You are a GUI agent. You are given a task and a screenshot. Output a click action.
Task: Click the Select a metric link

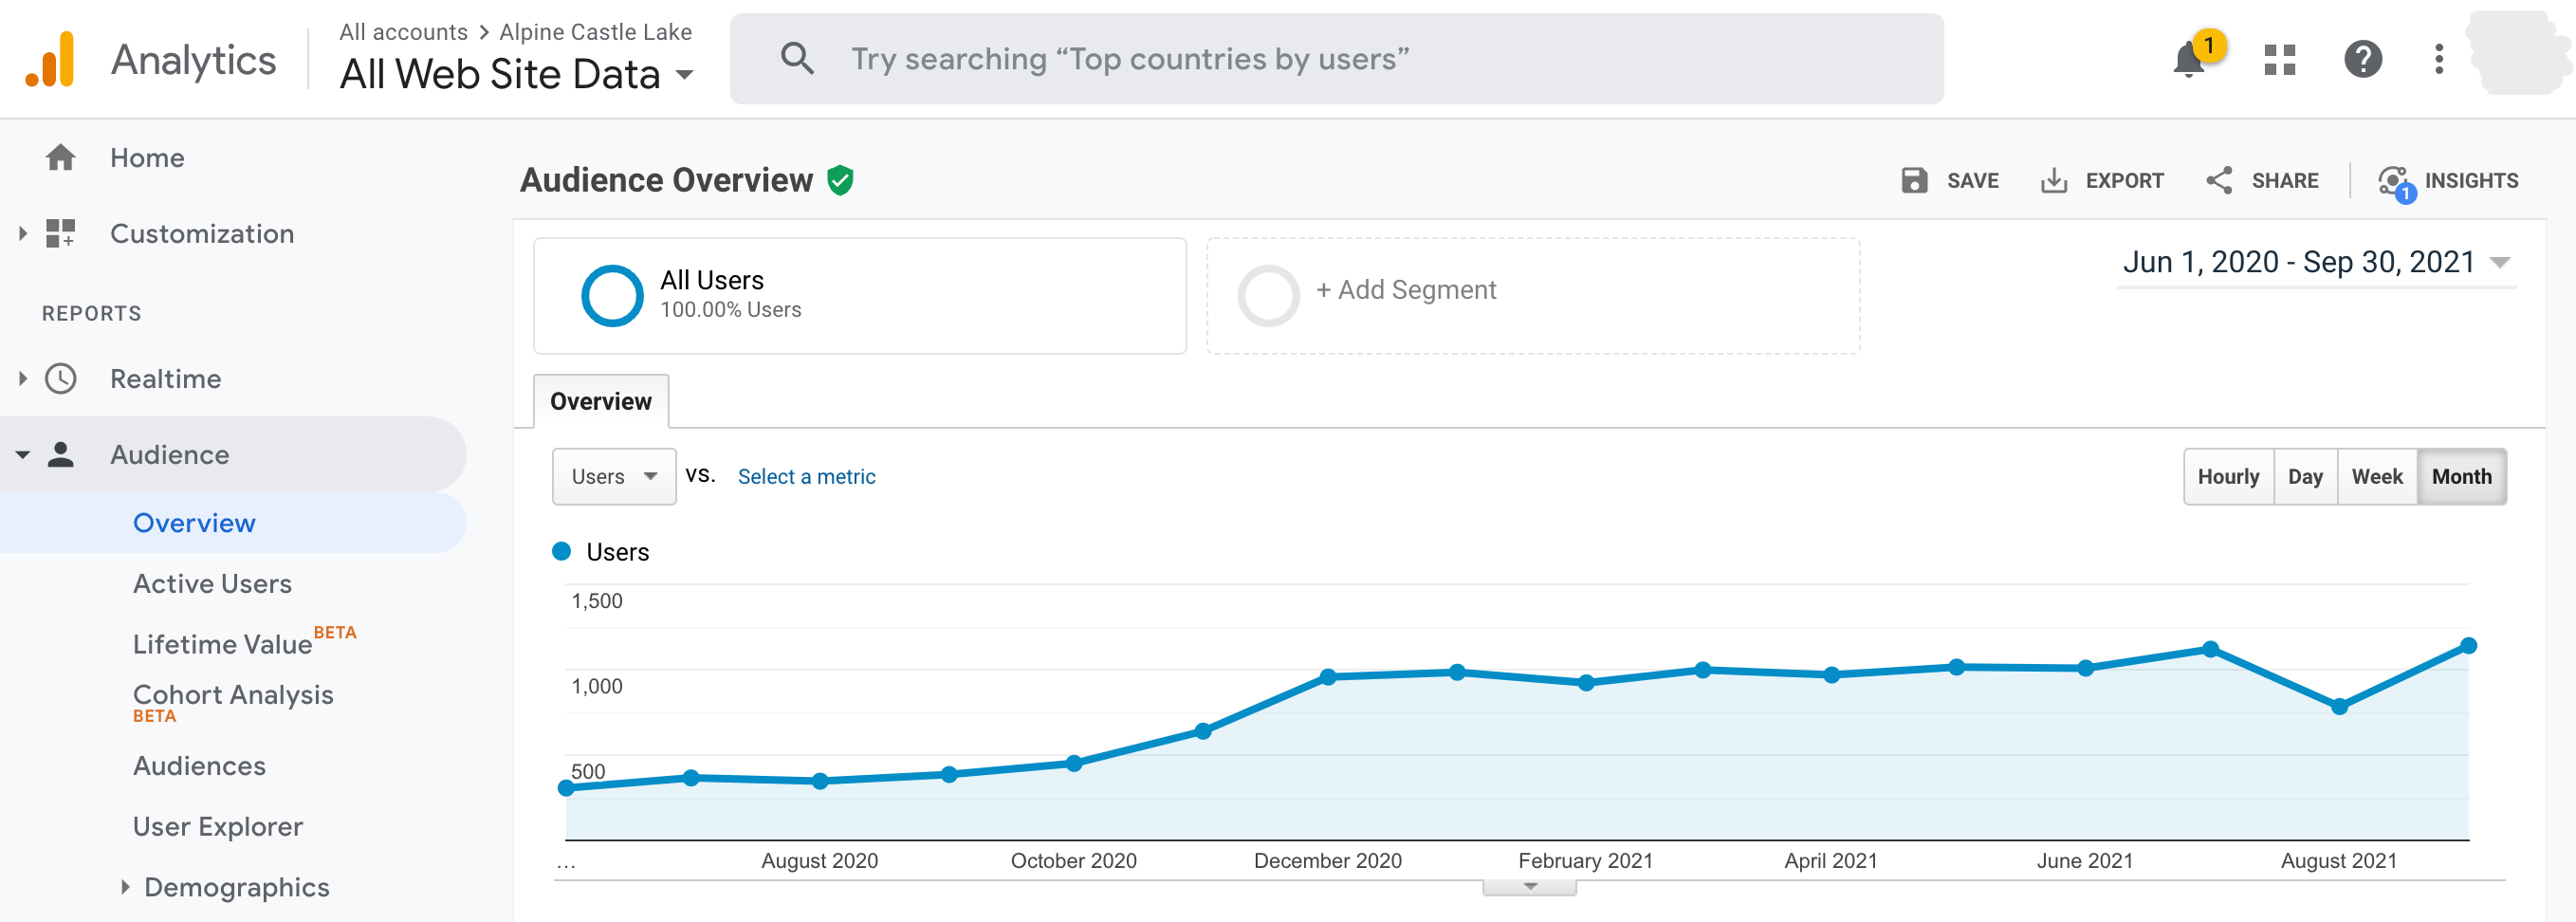(x=806, y=477)
